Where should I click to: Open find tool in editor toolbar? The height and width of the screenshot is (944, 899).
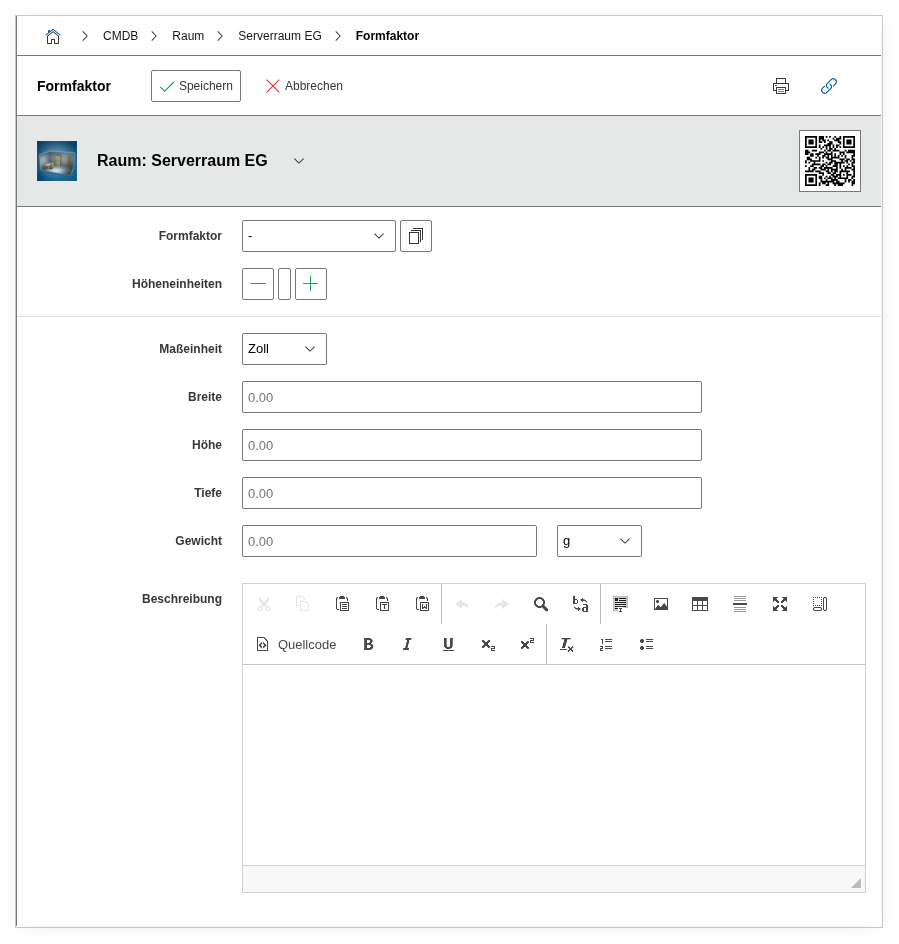541,604
